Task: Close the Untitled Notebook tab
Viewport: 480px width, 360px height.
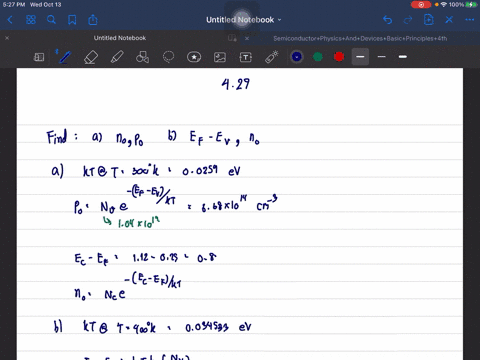Action: point(7,38)
